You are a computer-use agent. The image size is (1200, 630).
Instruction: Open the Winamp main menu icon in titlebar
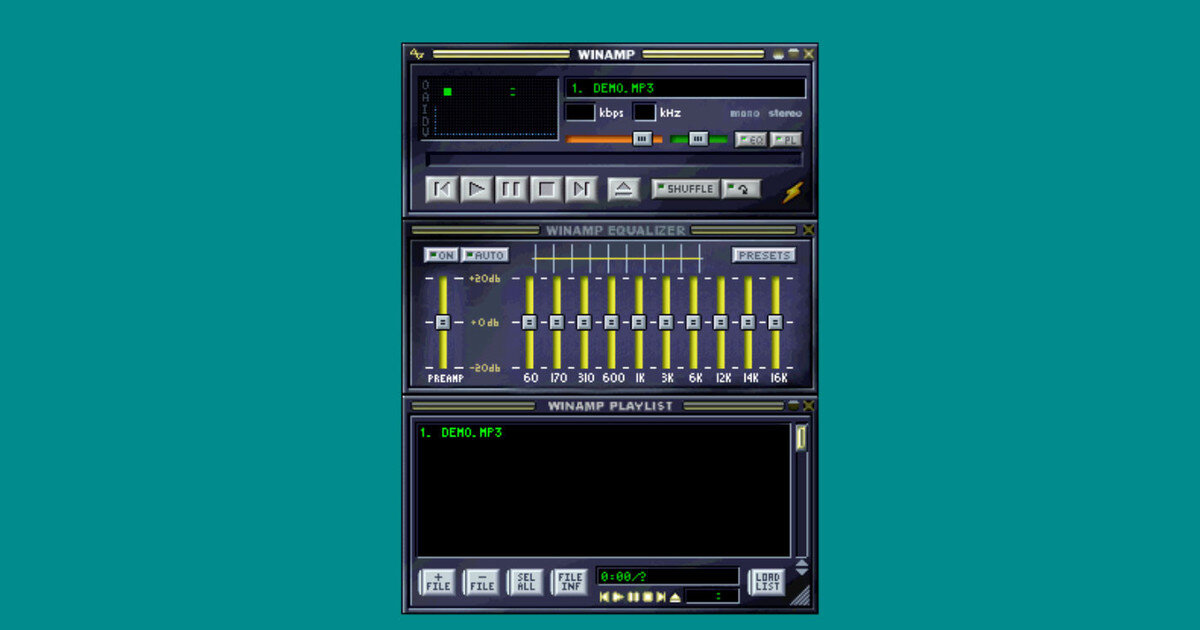(x=417, y=54)
